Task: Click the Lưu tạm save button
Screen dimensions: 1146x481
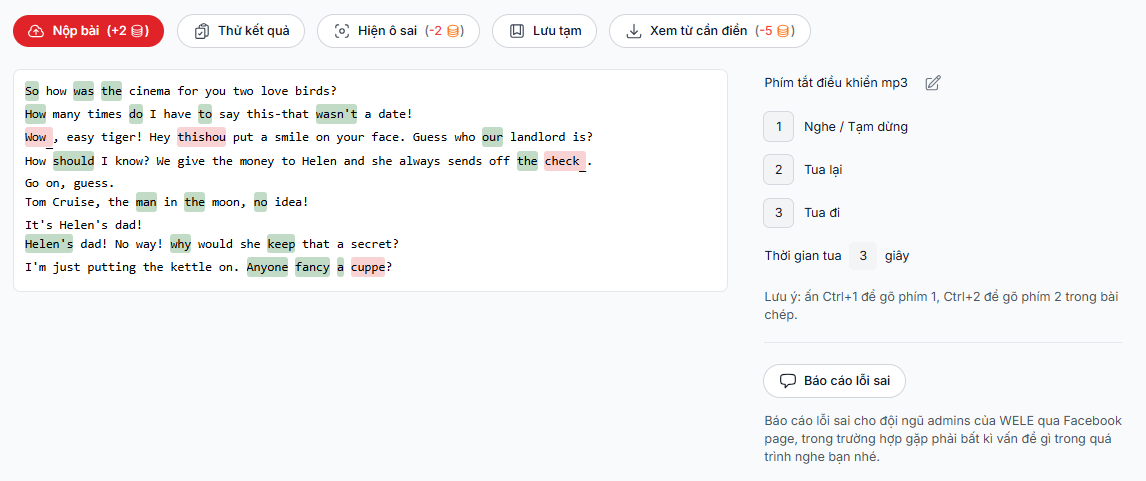Action: [545, 31]
